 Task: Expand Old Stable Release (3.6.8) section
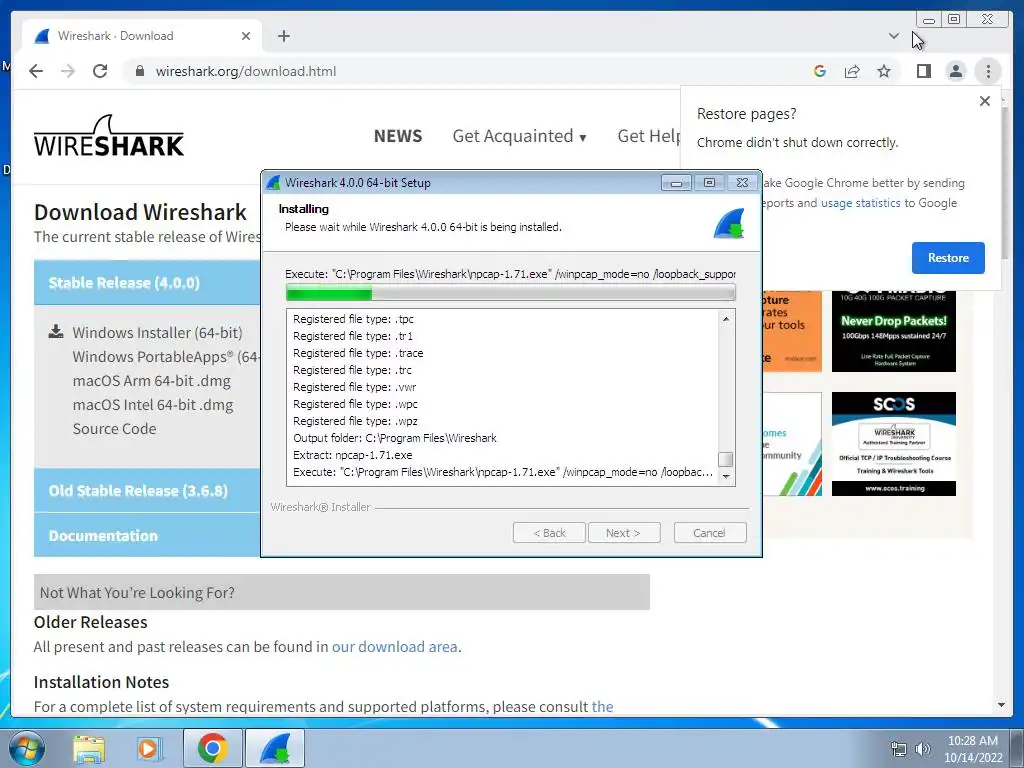point(148,490)
